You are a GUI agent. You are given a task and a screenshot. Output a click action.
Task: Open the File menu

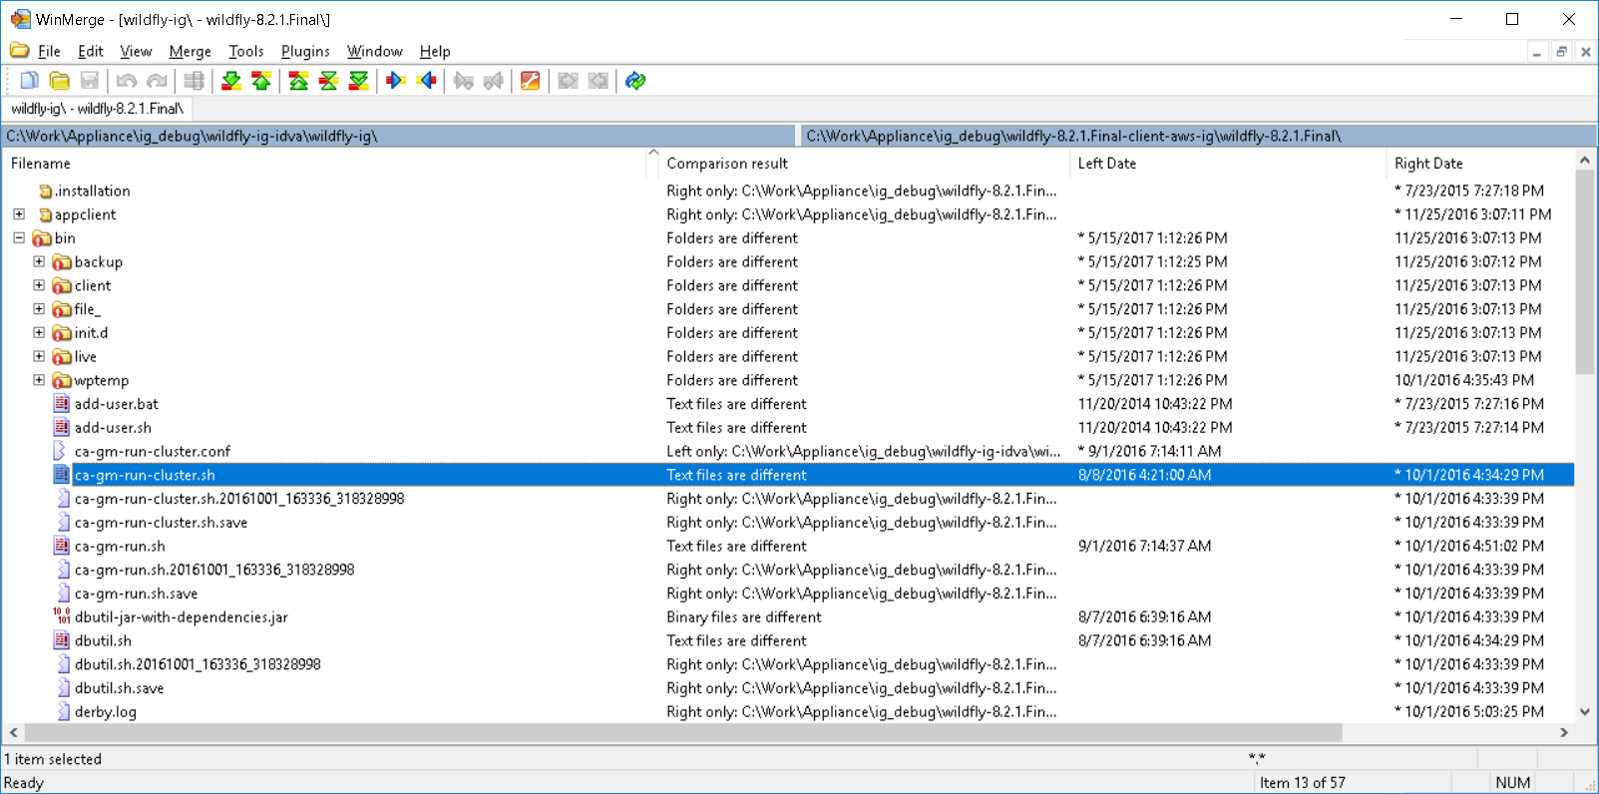49,51
